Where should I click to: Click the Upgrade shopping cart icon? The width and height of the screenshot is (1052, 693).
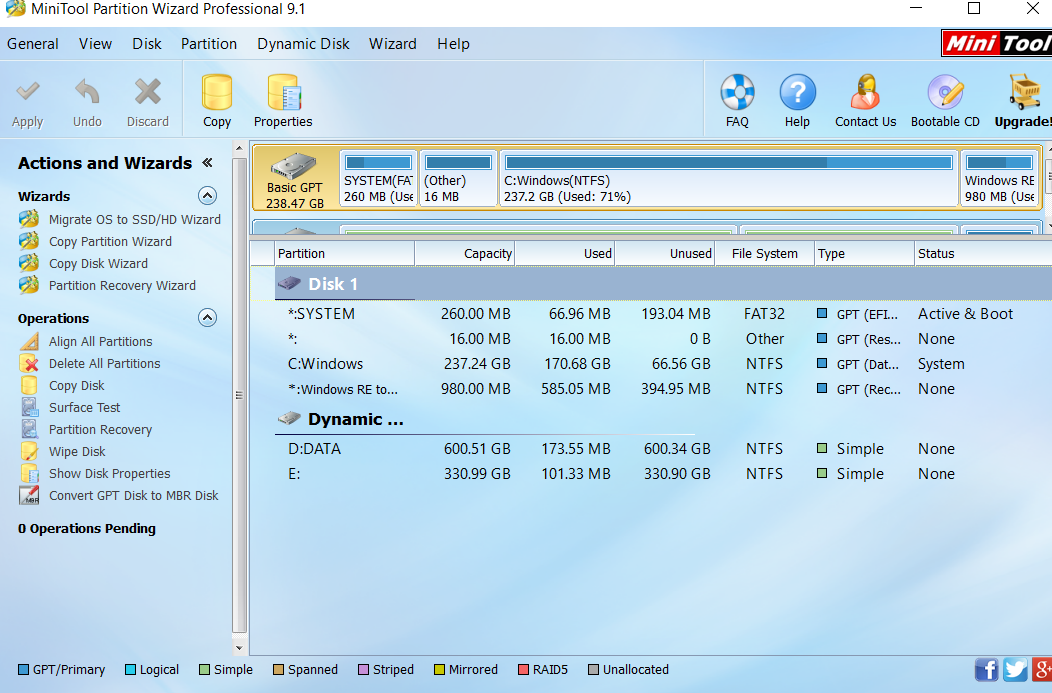click(1024, 92)
